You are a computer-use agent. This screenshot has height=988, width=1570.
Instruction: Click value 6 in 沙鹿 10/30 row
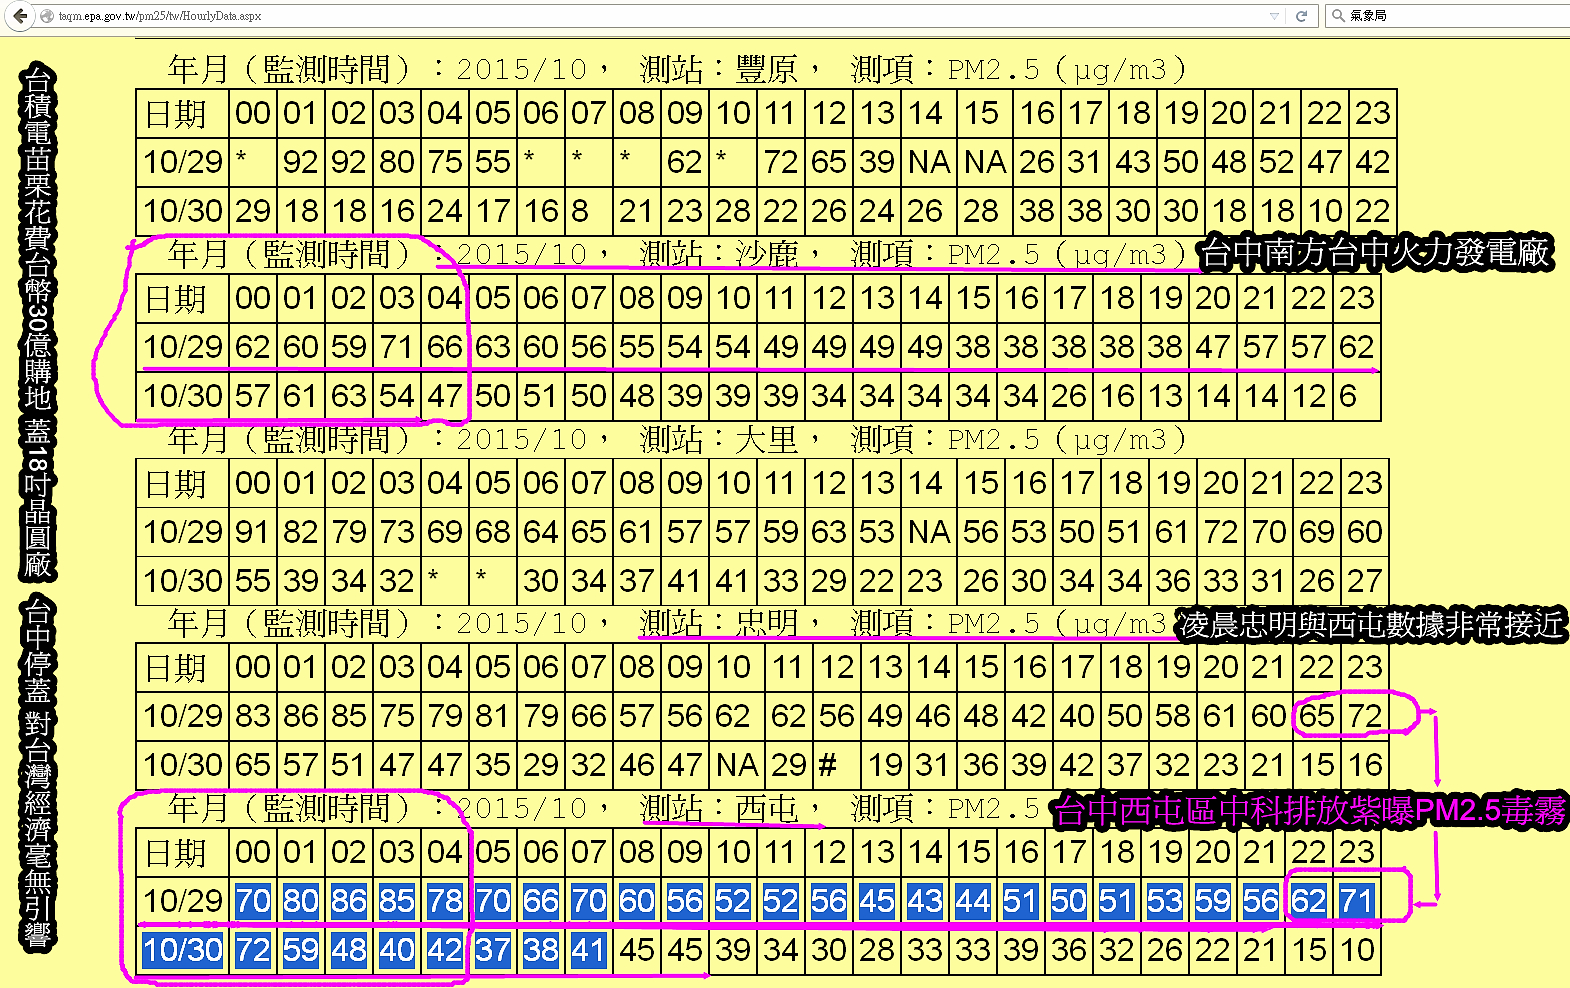tap(1357, 396)
